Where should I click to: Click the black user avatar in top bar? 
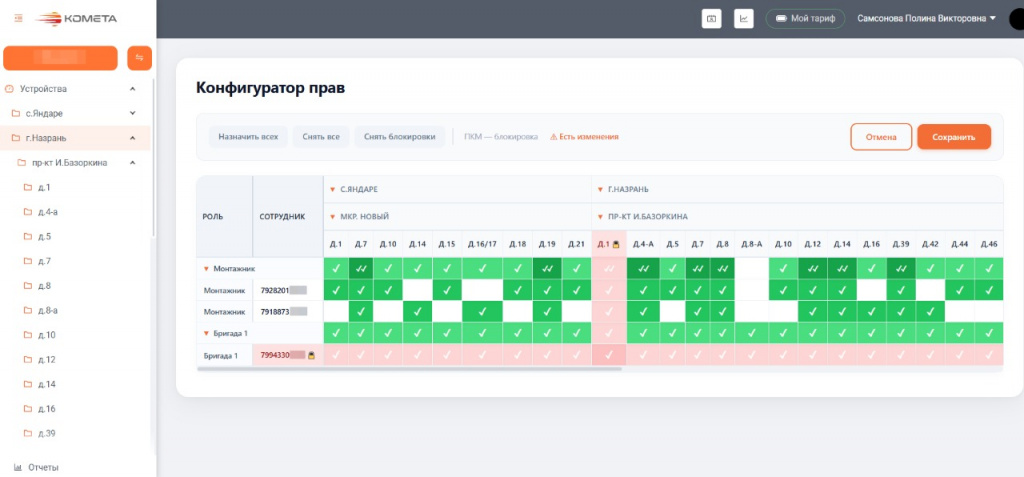[x=1016, y=19]
